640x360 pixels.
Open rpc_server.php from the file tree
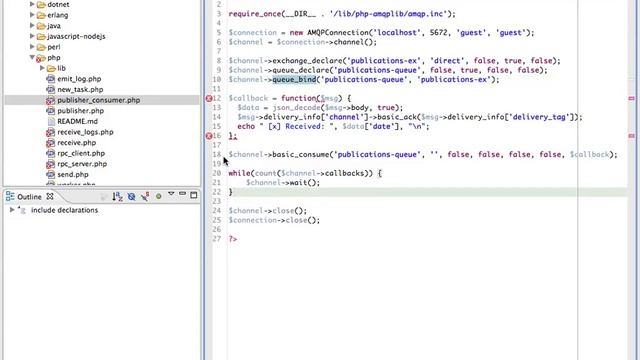tap(82, 164)
